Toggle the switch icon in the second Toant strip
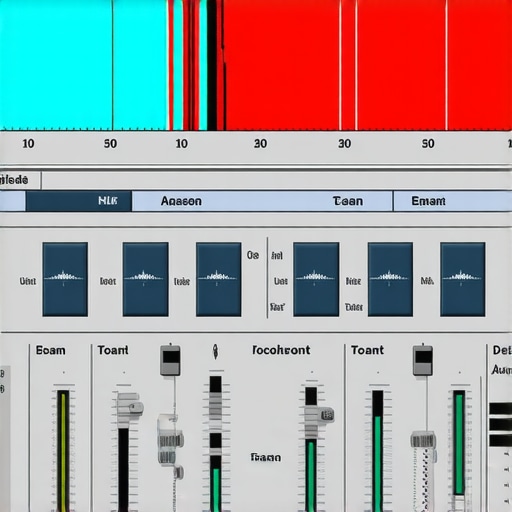This screenshot has height=512, width=512. (423, 361)
